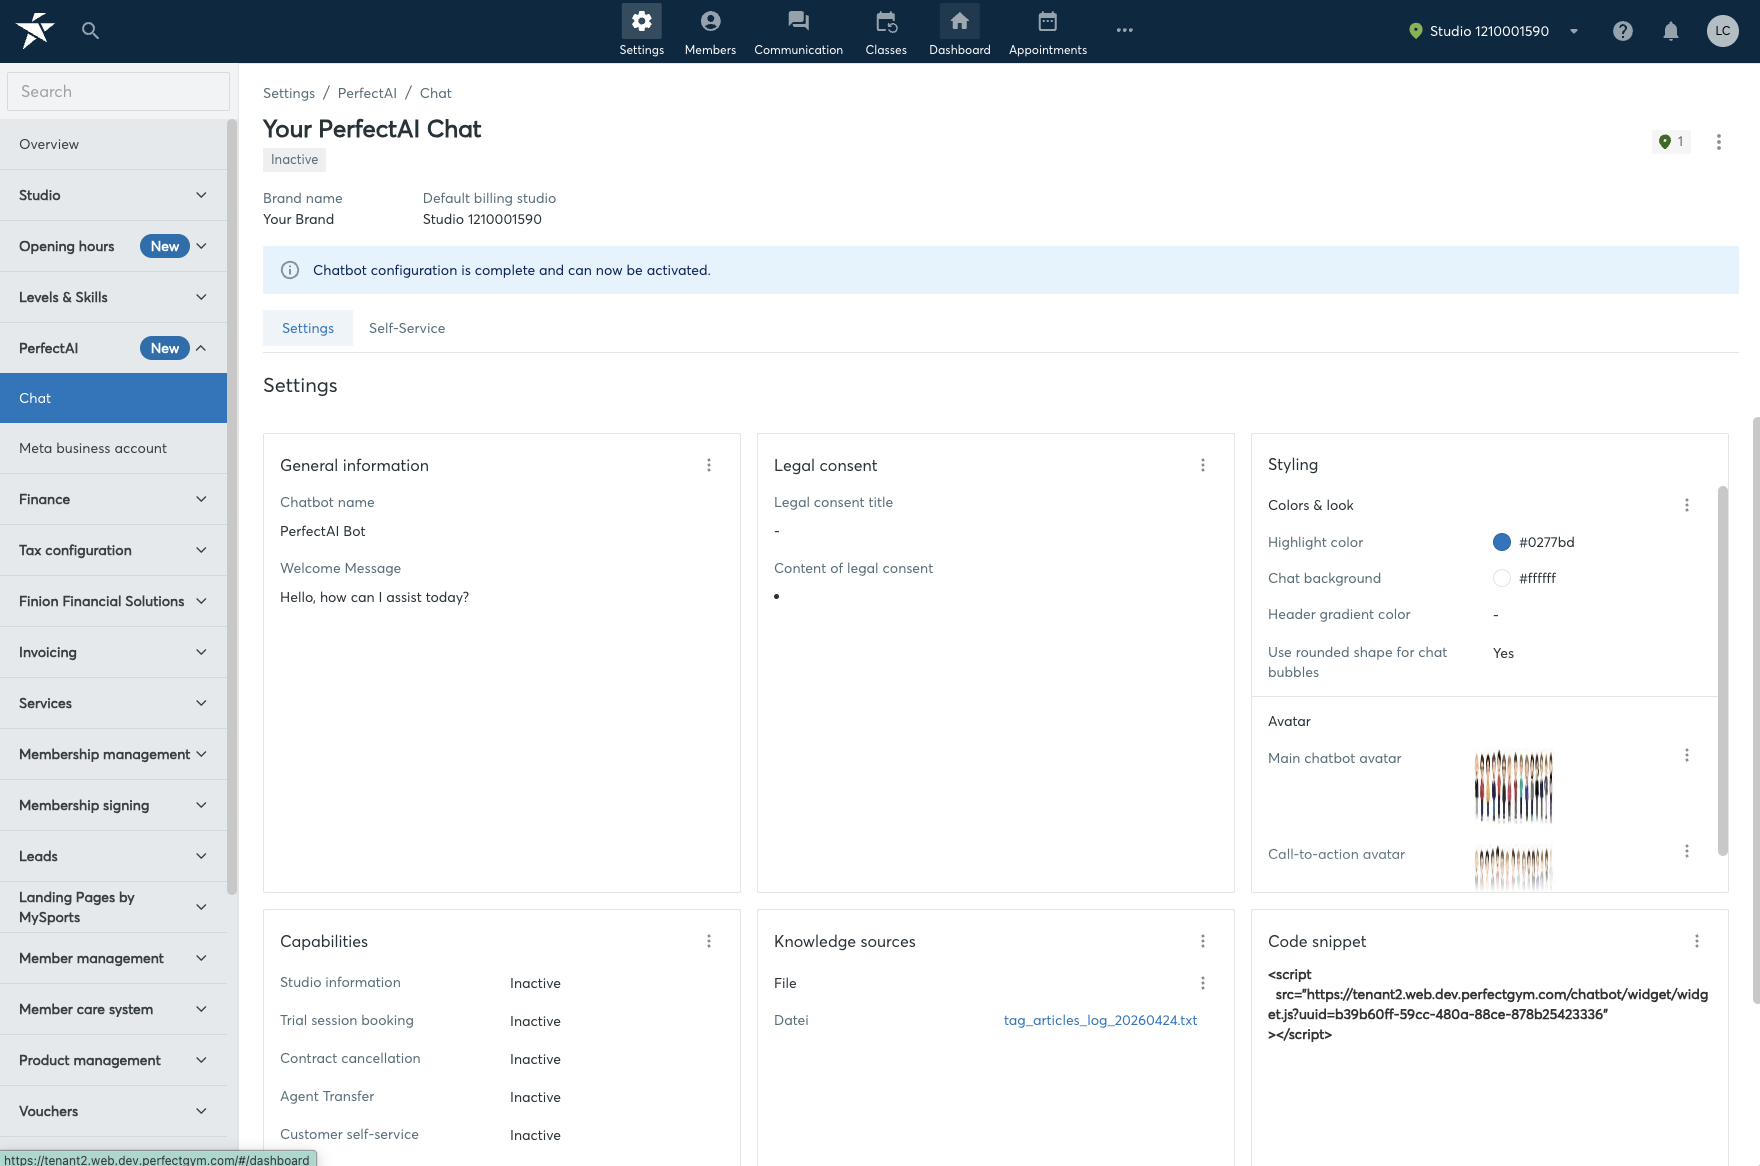Open the Settings gear in top navigation
The image size is (1760, 1166).
click(641, 31)
